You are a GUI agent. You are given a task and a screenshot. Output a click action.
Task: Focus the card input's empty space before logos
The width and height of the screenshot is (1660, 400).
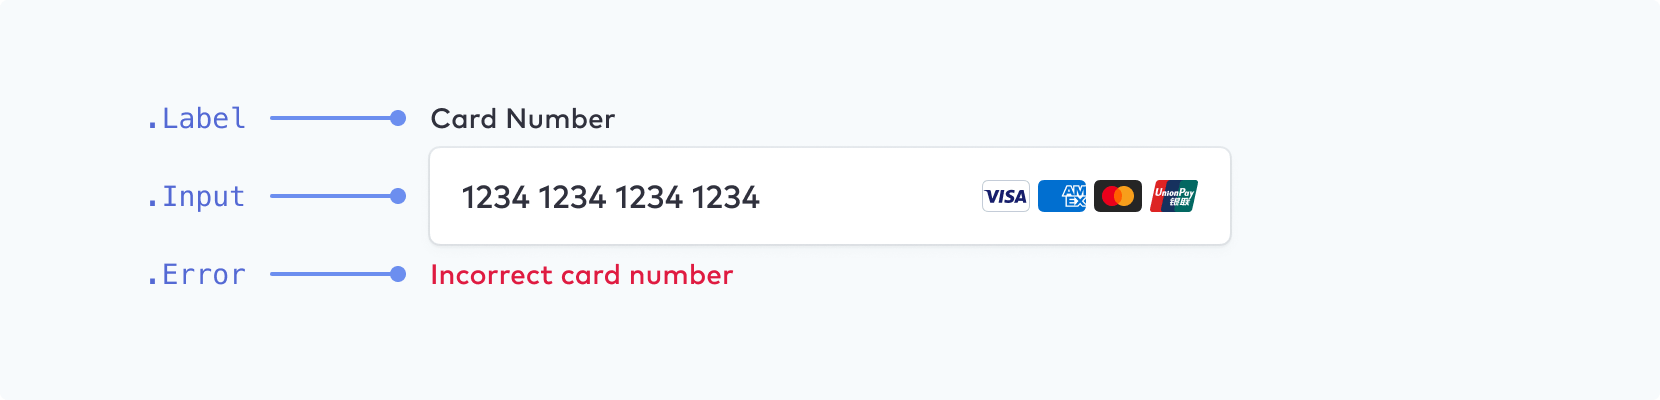[x=870, y=196]
